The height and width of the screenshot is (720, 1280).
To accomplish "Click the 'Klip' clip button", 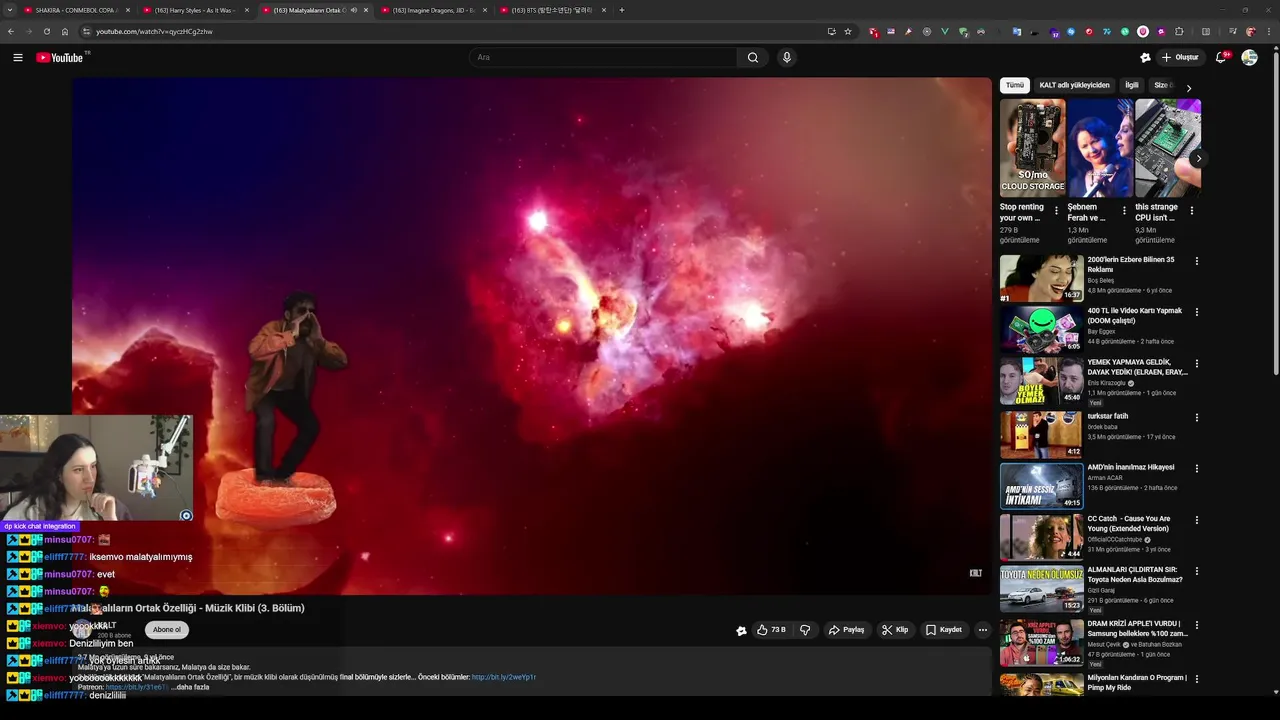I will [x=895, y=630].
